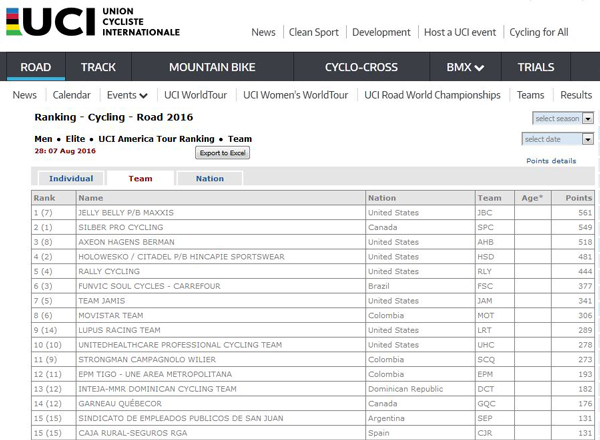The image size is (600, 440).
Task: Open the Points details link
Action: pyautogui.click(x=551, y=161)
